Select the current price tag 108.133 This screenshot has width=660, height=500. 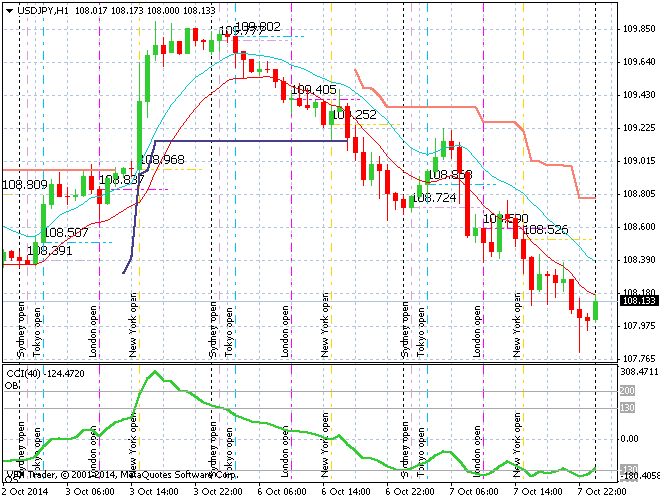[x=637, y=300]
